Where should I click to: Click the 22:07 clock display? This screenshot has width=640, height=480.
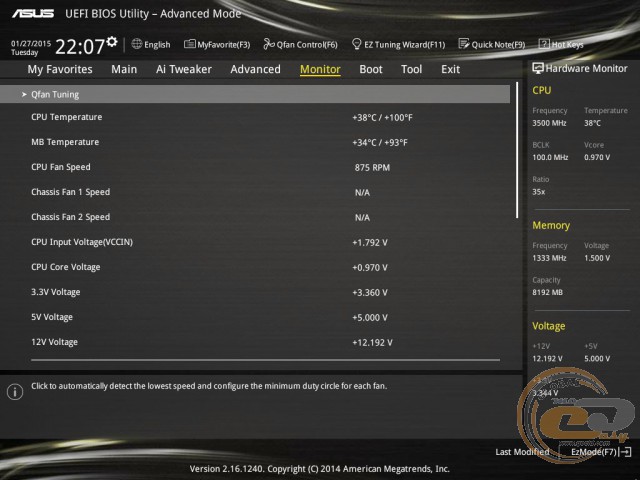(x=80, y=47)
